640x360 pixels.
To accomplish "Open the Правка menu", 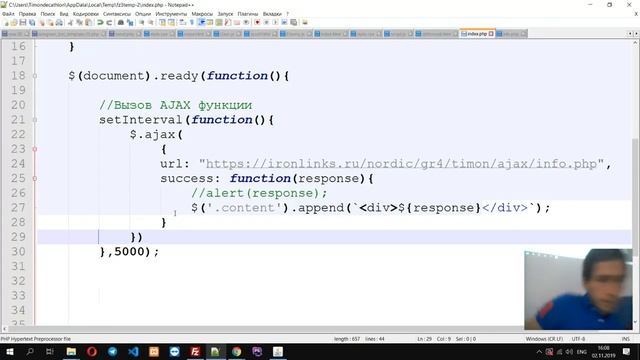I will (x=27, y=14).
